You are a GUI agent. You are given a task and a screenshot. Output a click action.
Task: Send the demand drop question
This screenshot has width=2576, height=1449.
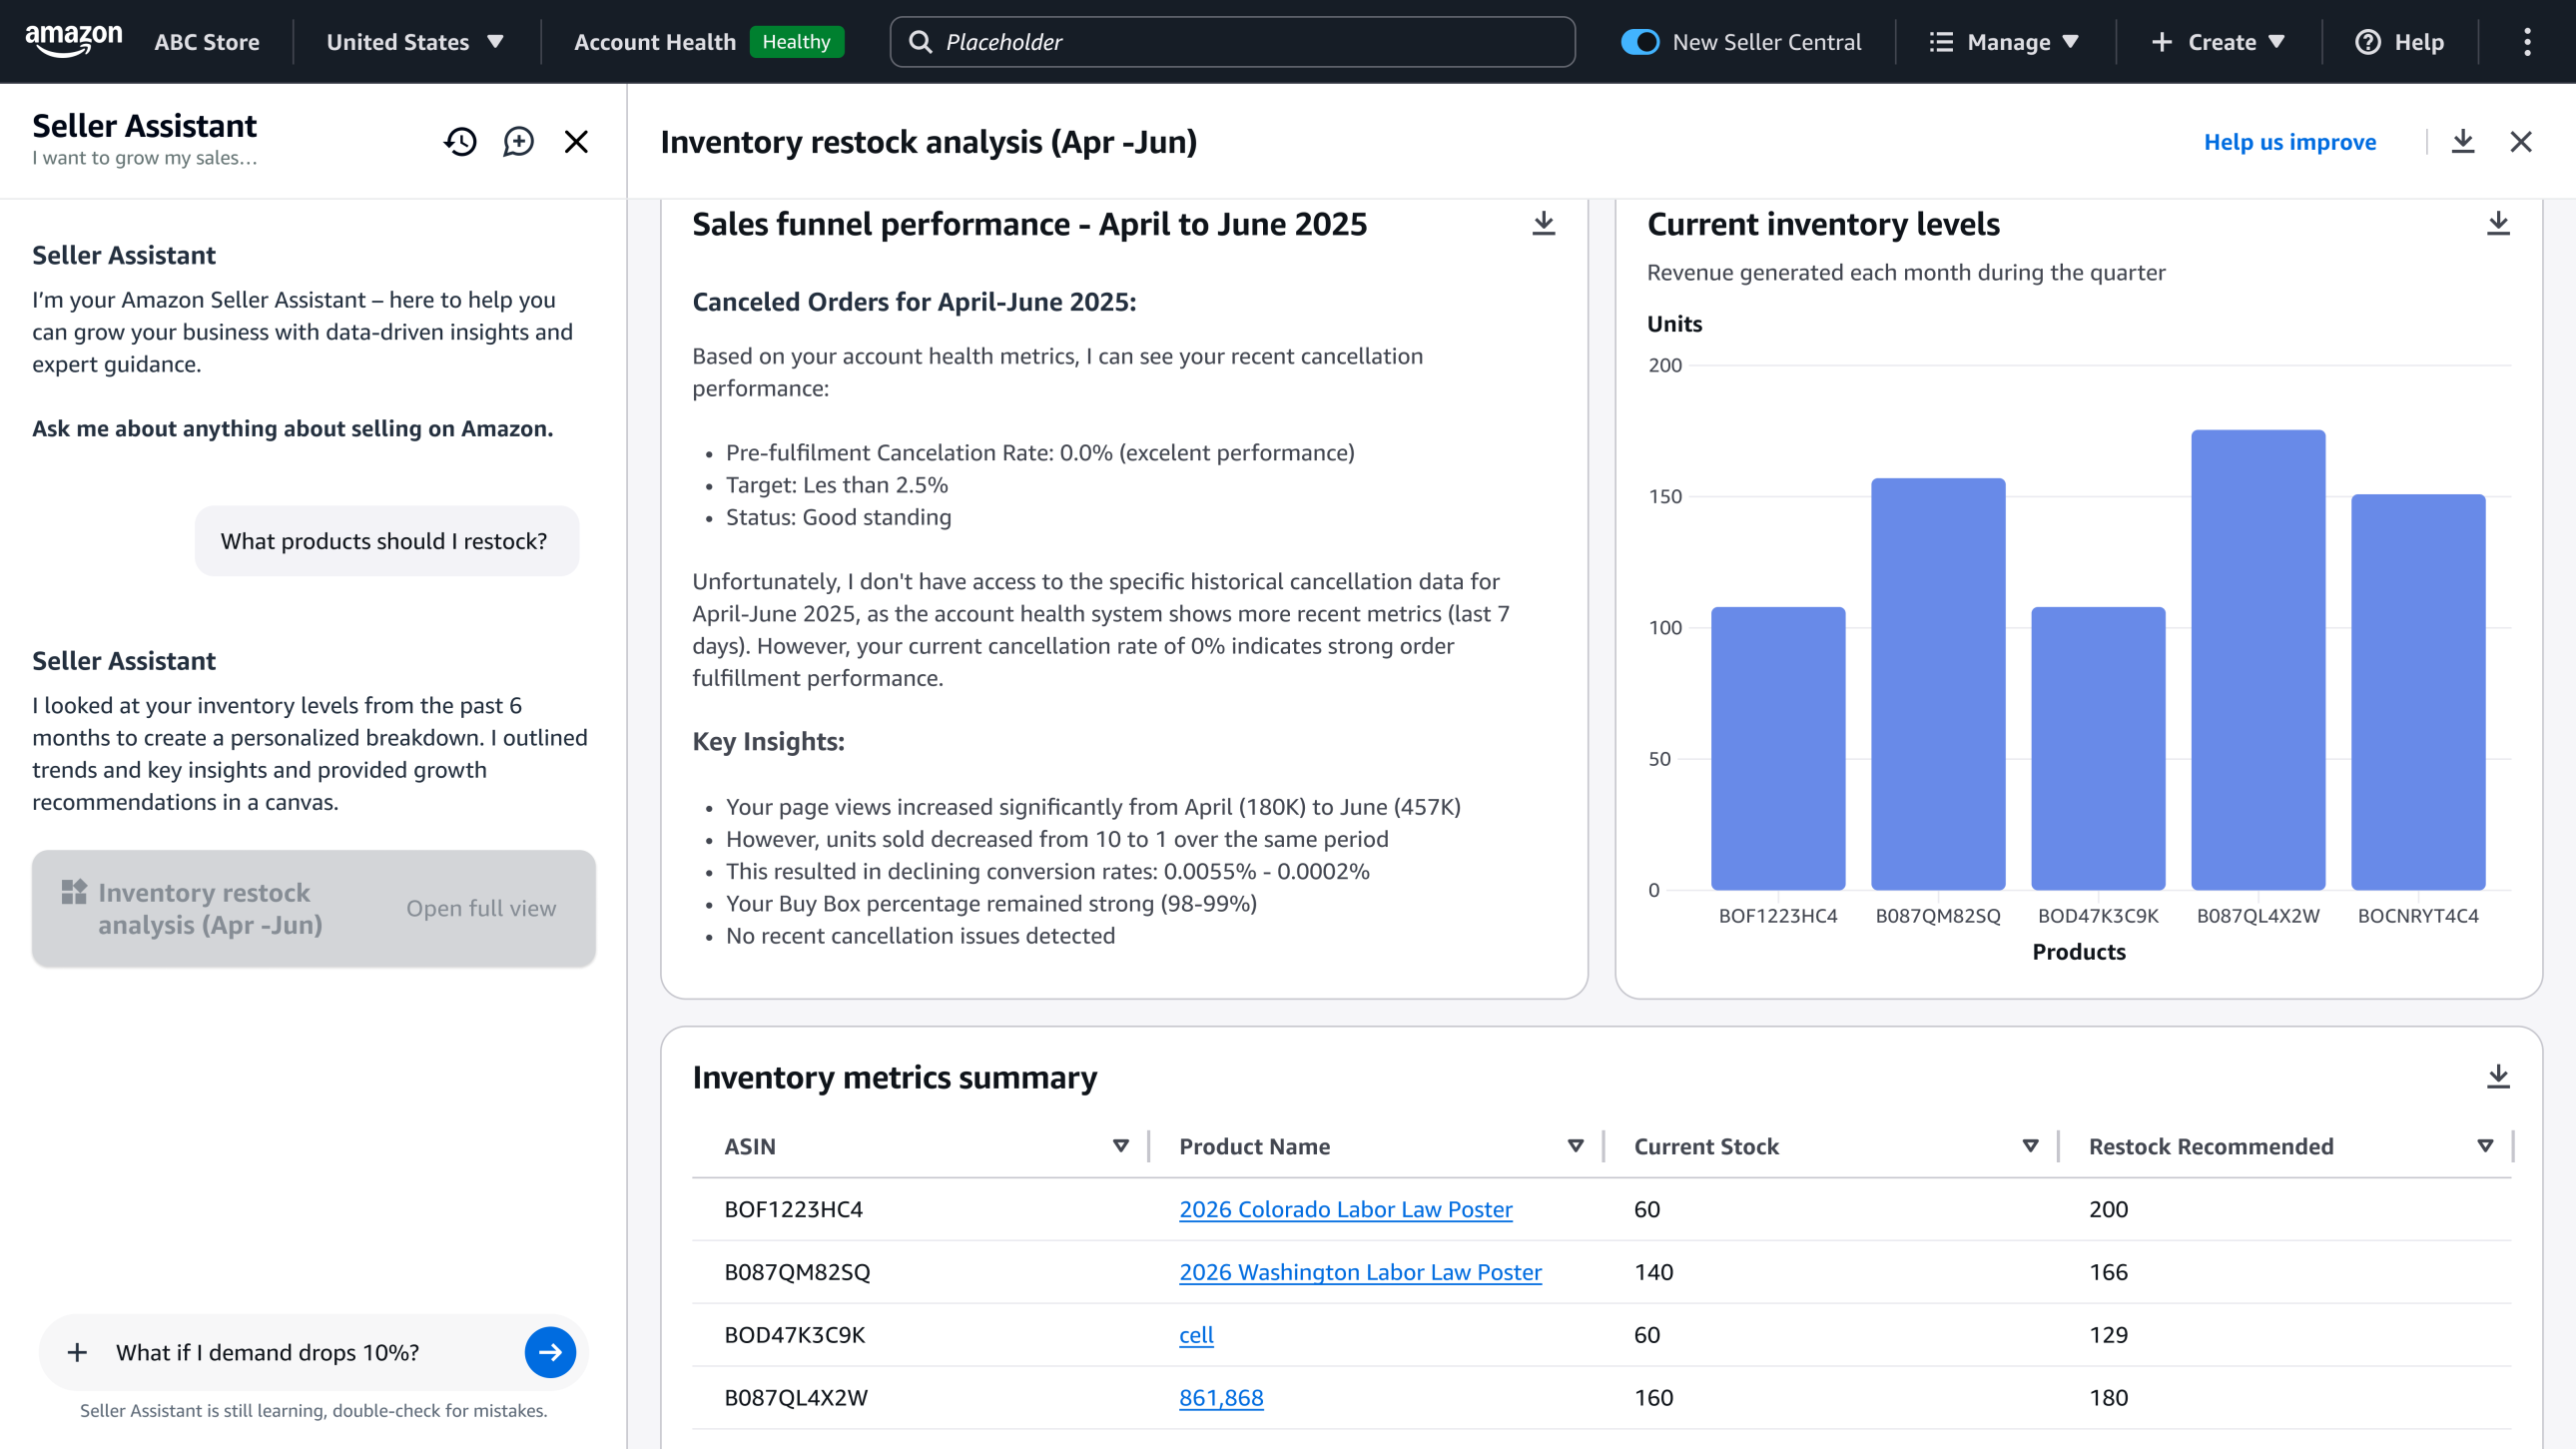(x=550, y=1352)
